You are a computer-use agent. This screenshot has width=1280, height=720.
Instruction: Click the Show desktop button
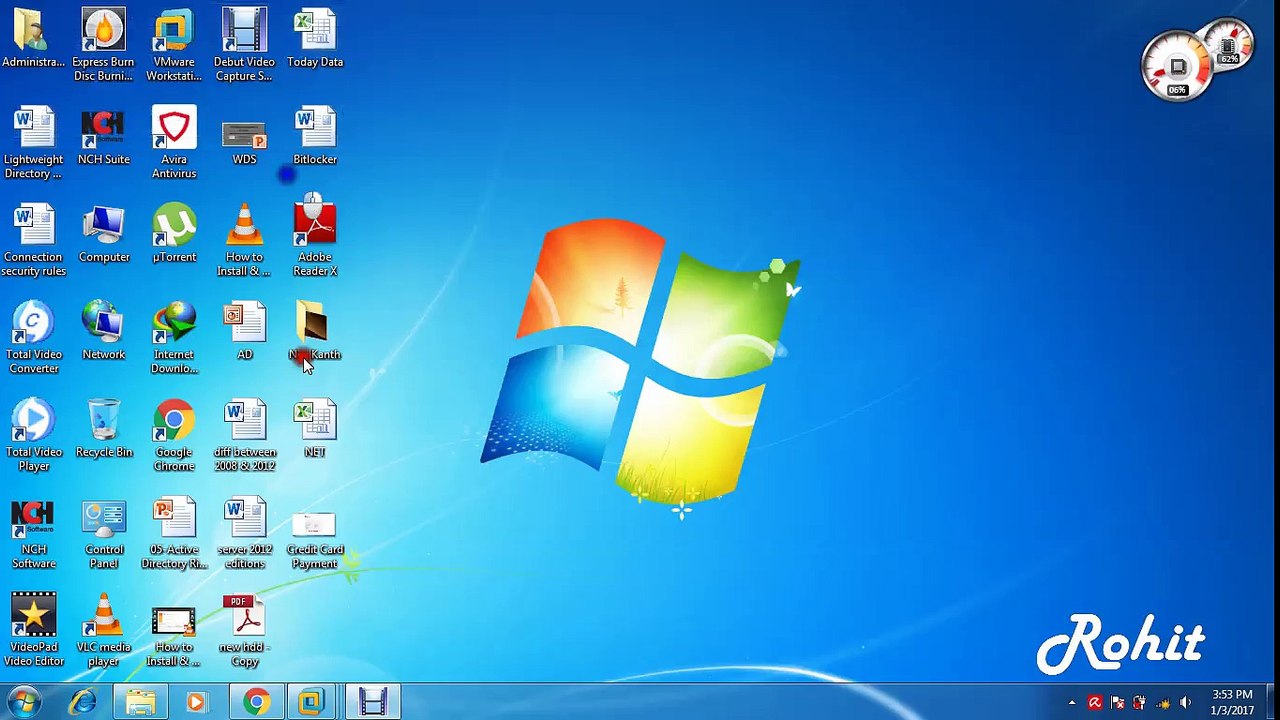pyautogui.click(x=1272, y=702)
